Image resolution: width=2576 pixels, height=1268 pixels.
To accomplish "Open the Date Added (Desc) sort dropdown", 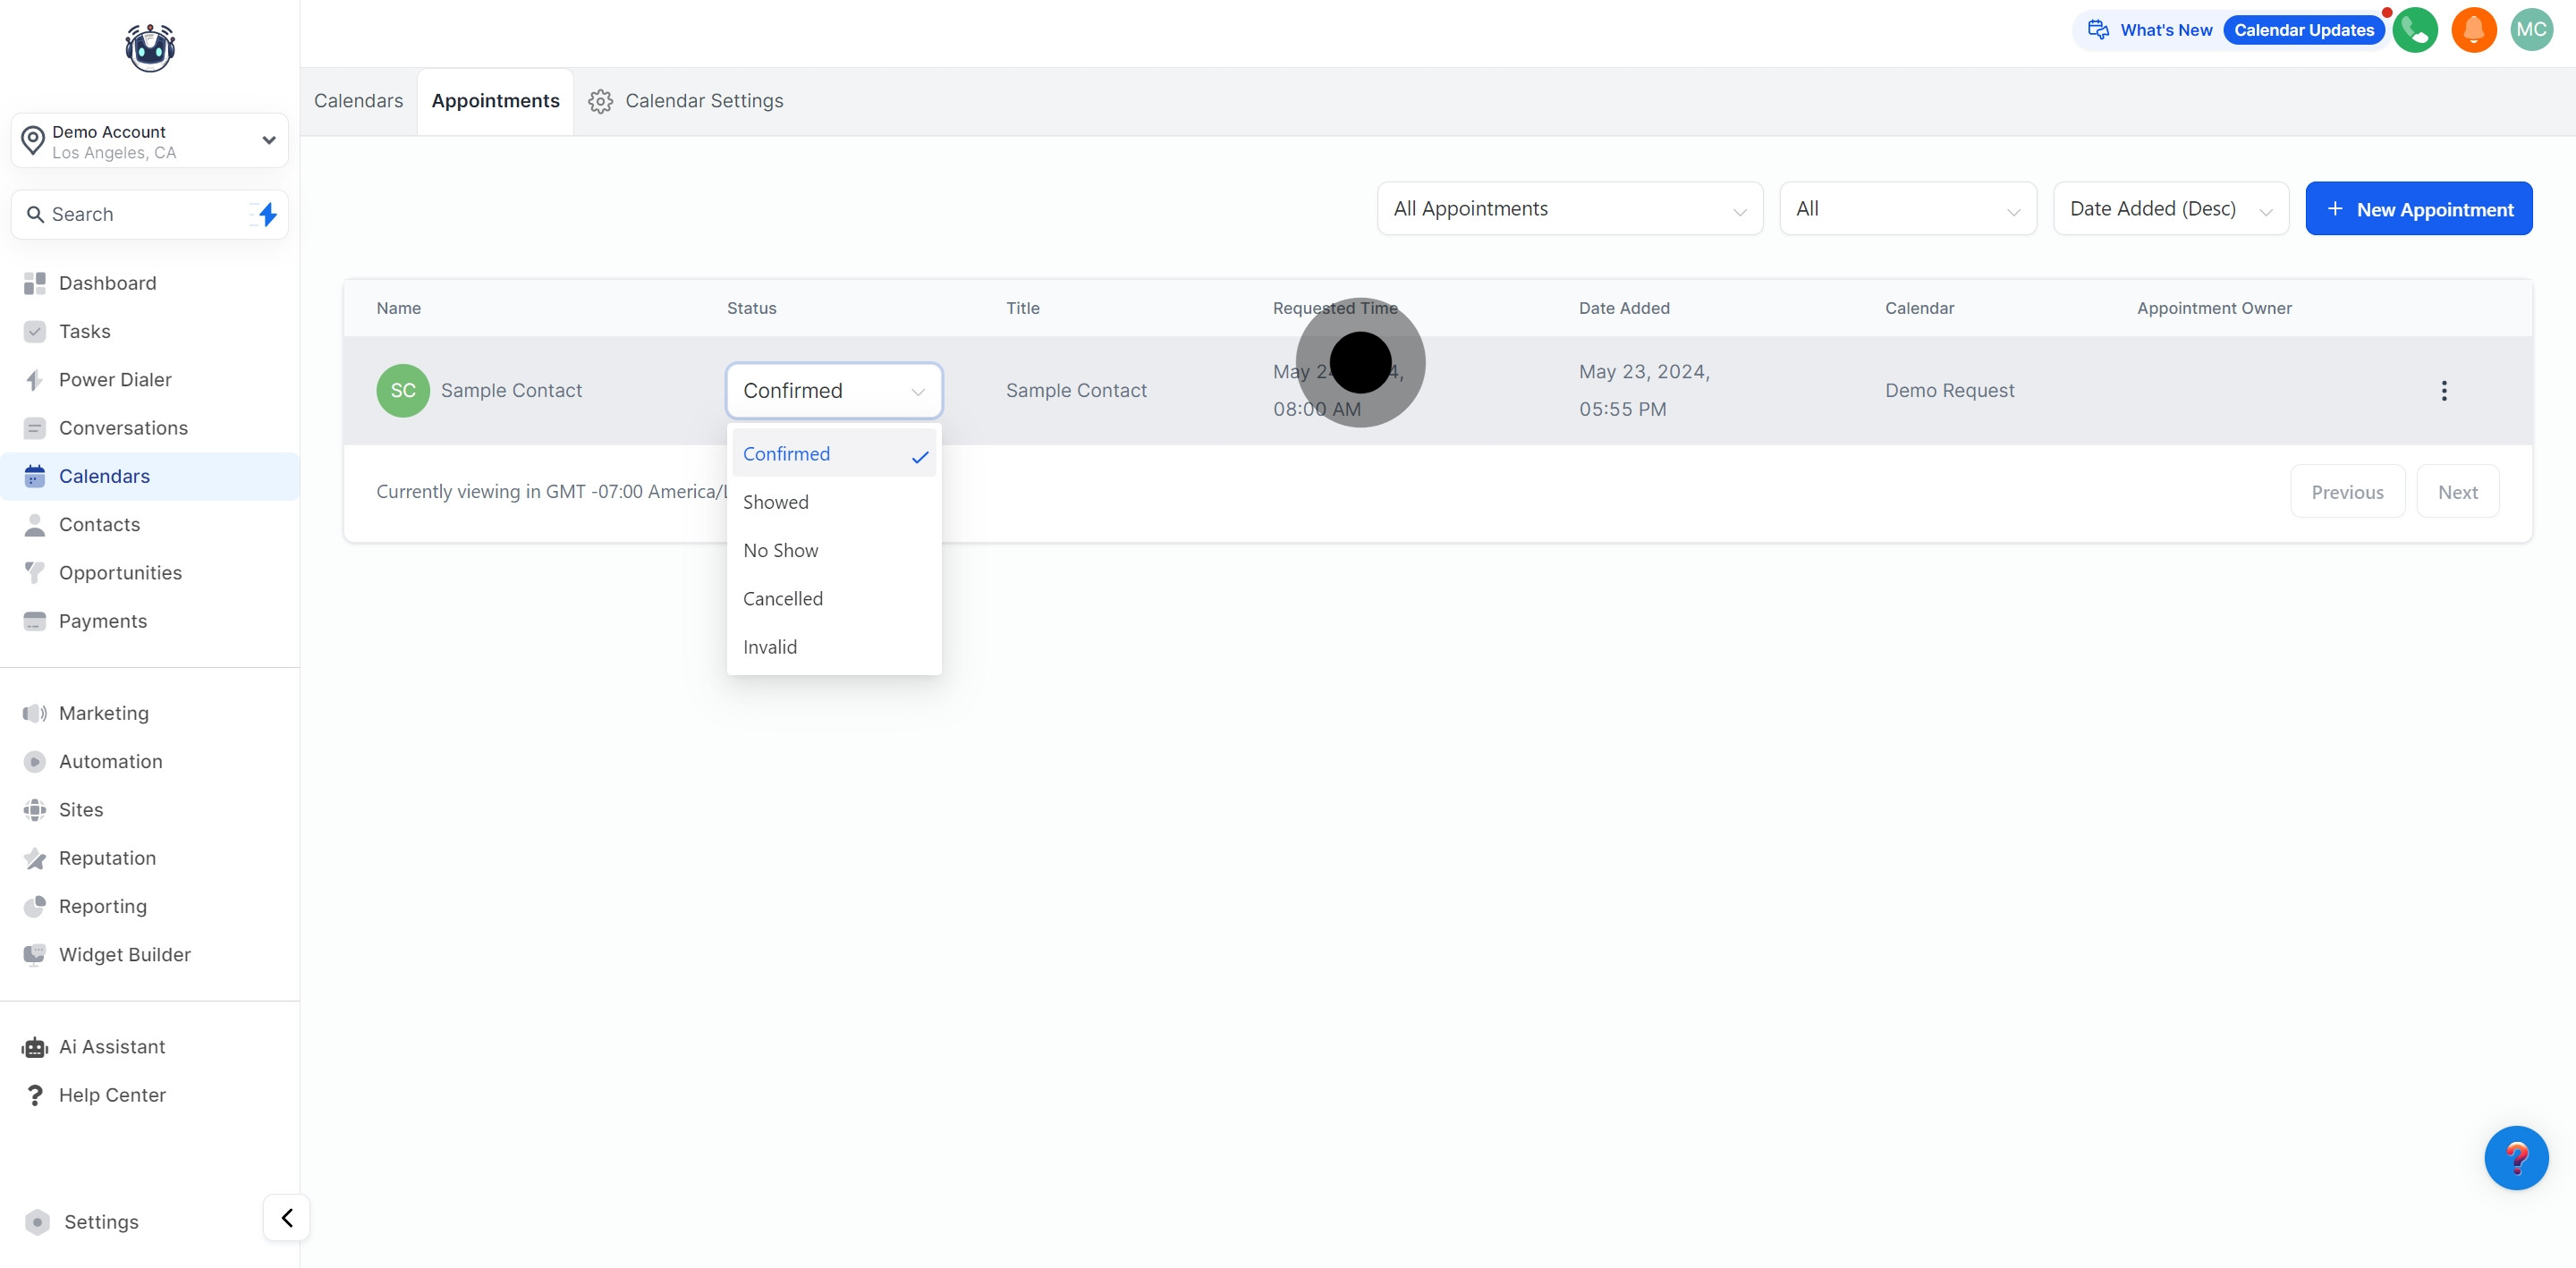I will [x=2170, y=209].
